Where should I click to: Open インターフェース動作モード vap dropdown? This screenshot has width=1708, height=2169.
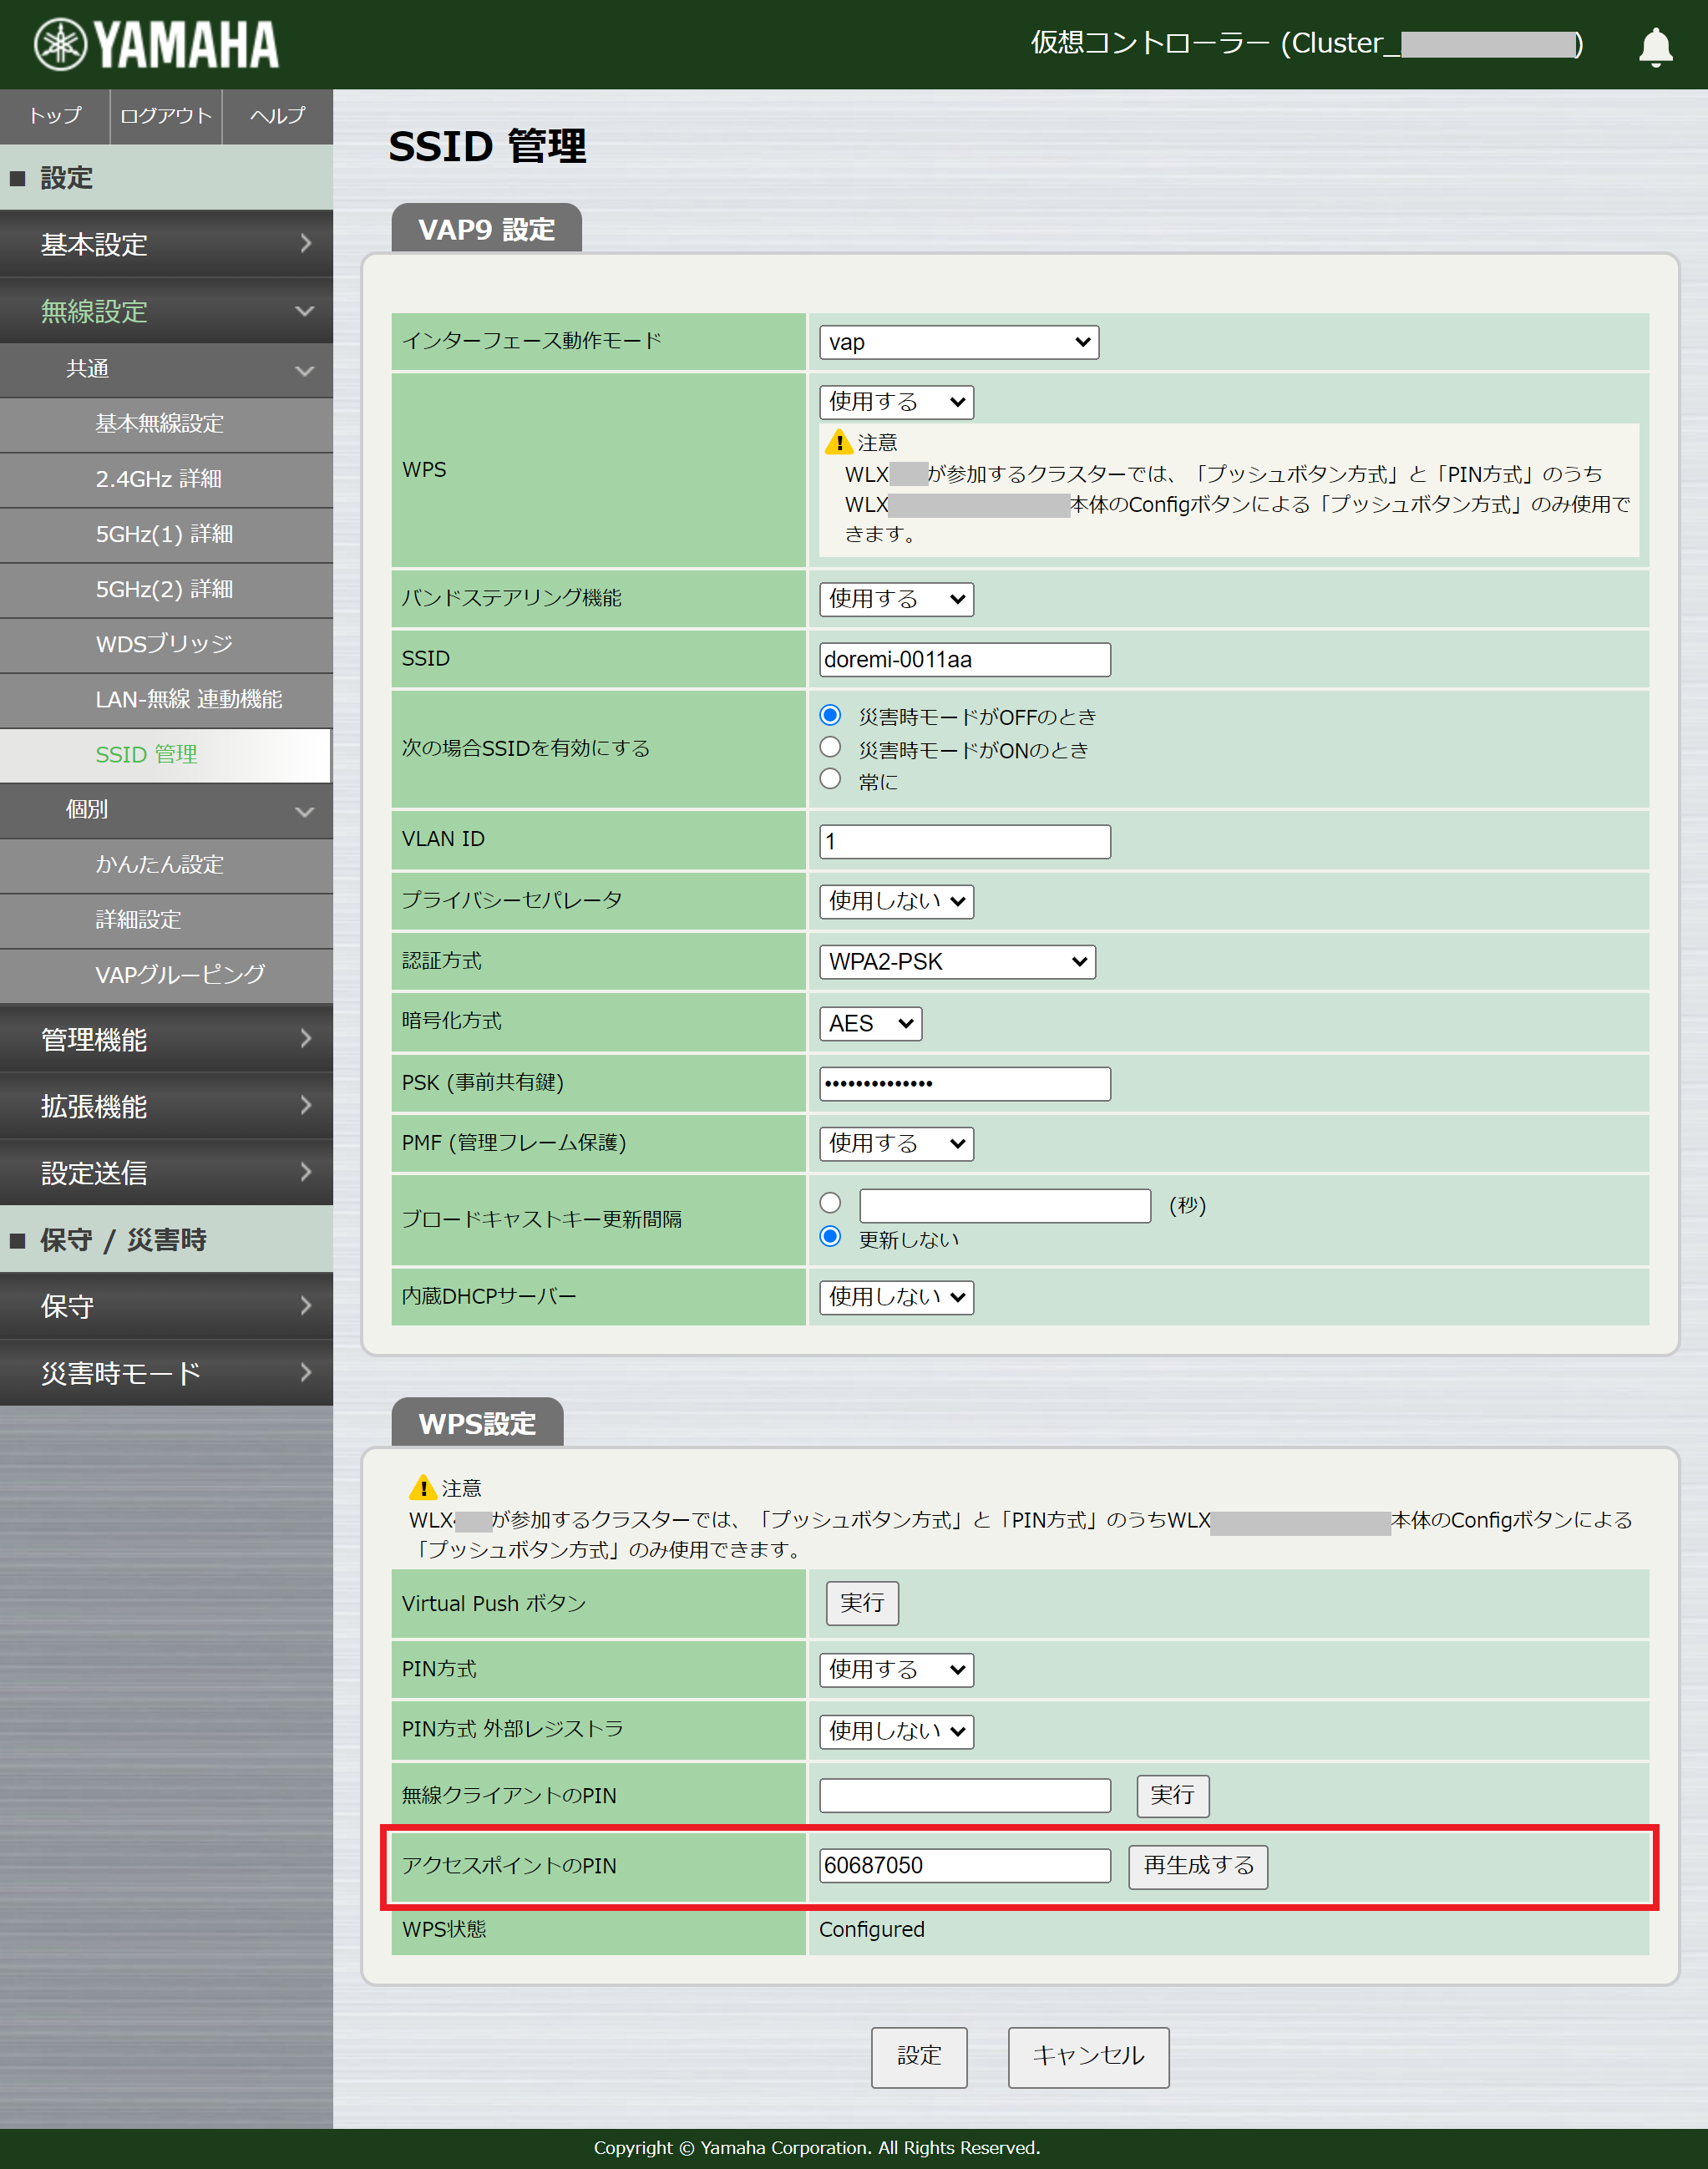(958, 343)
